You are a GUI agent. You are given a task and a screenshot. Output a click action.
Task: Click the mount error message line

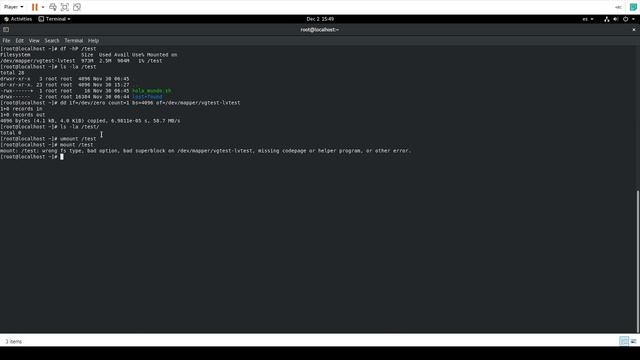pyautogui.click(x=205, y=151)
